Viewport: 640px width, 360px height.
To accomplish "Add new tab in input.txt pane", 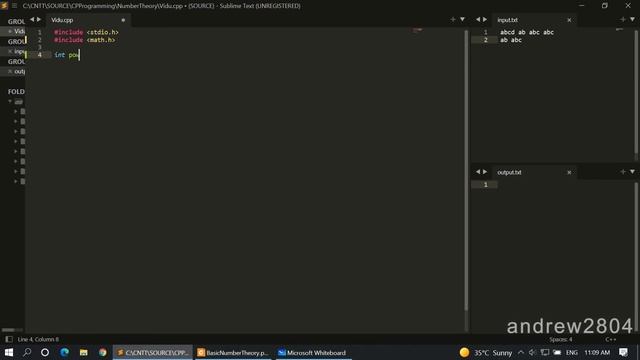I will click(622, 19).
